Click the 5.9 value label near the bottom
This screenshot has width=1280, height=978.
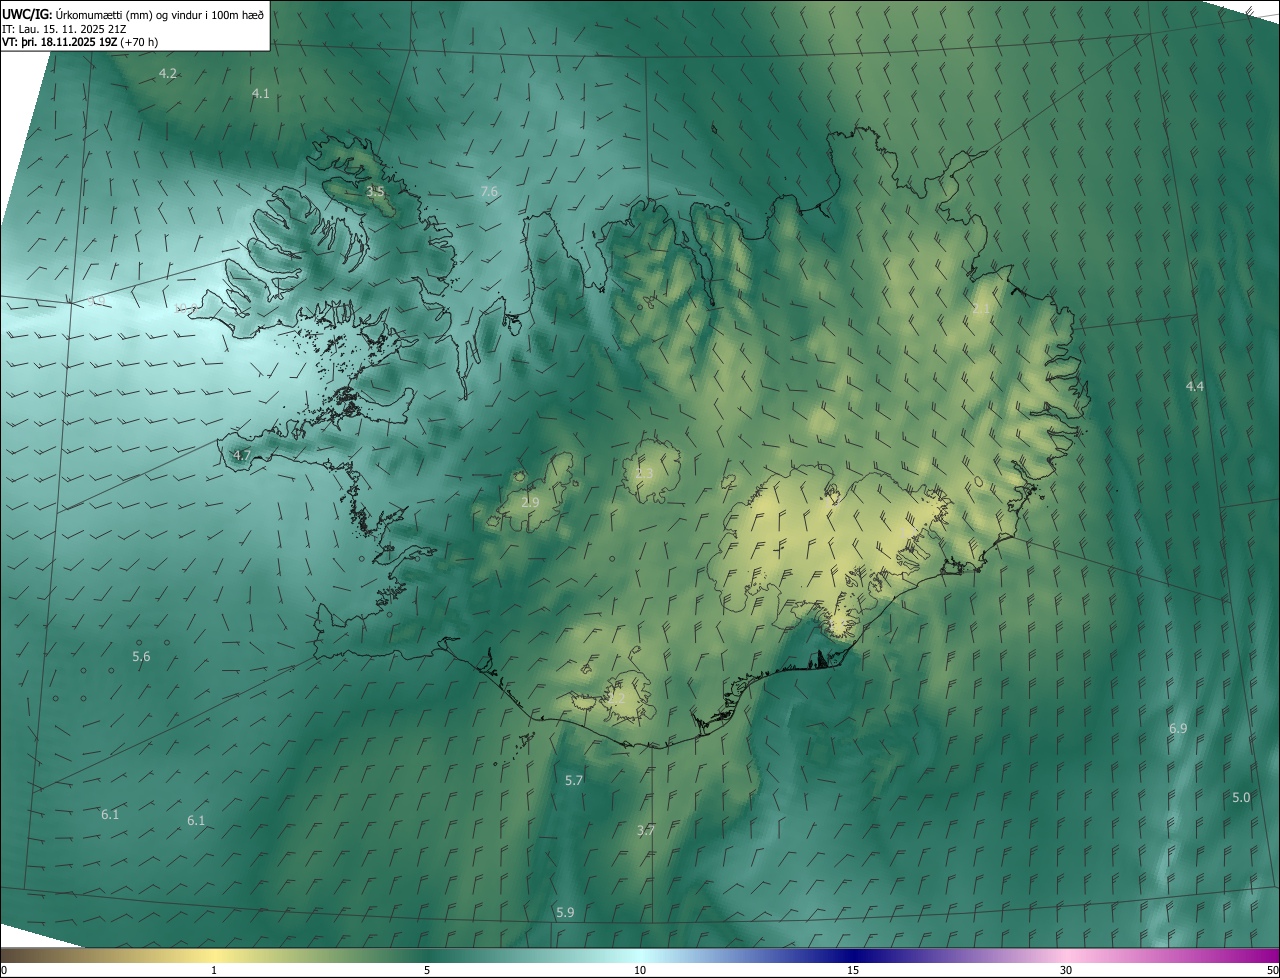point(565,913)
